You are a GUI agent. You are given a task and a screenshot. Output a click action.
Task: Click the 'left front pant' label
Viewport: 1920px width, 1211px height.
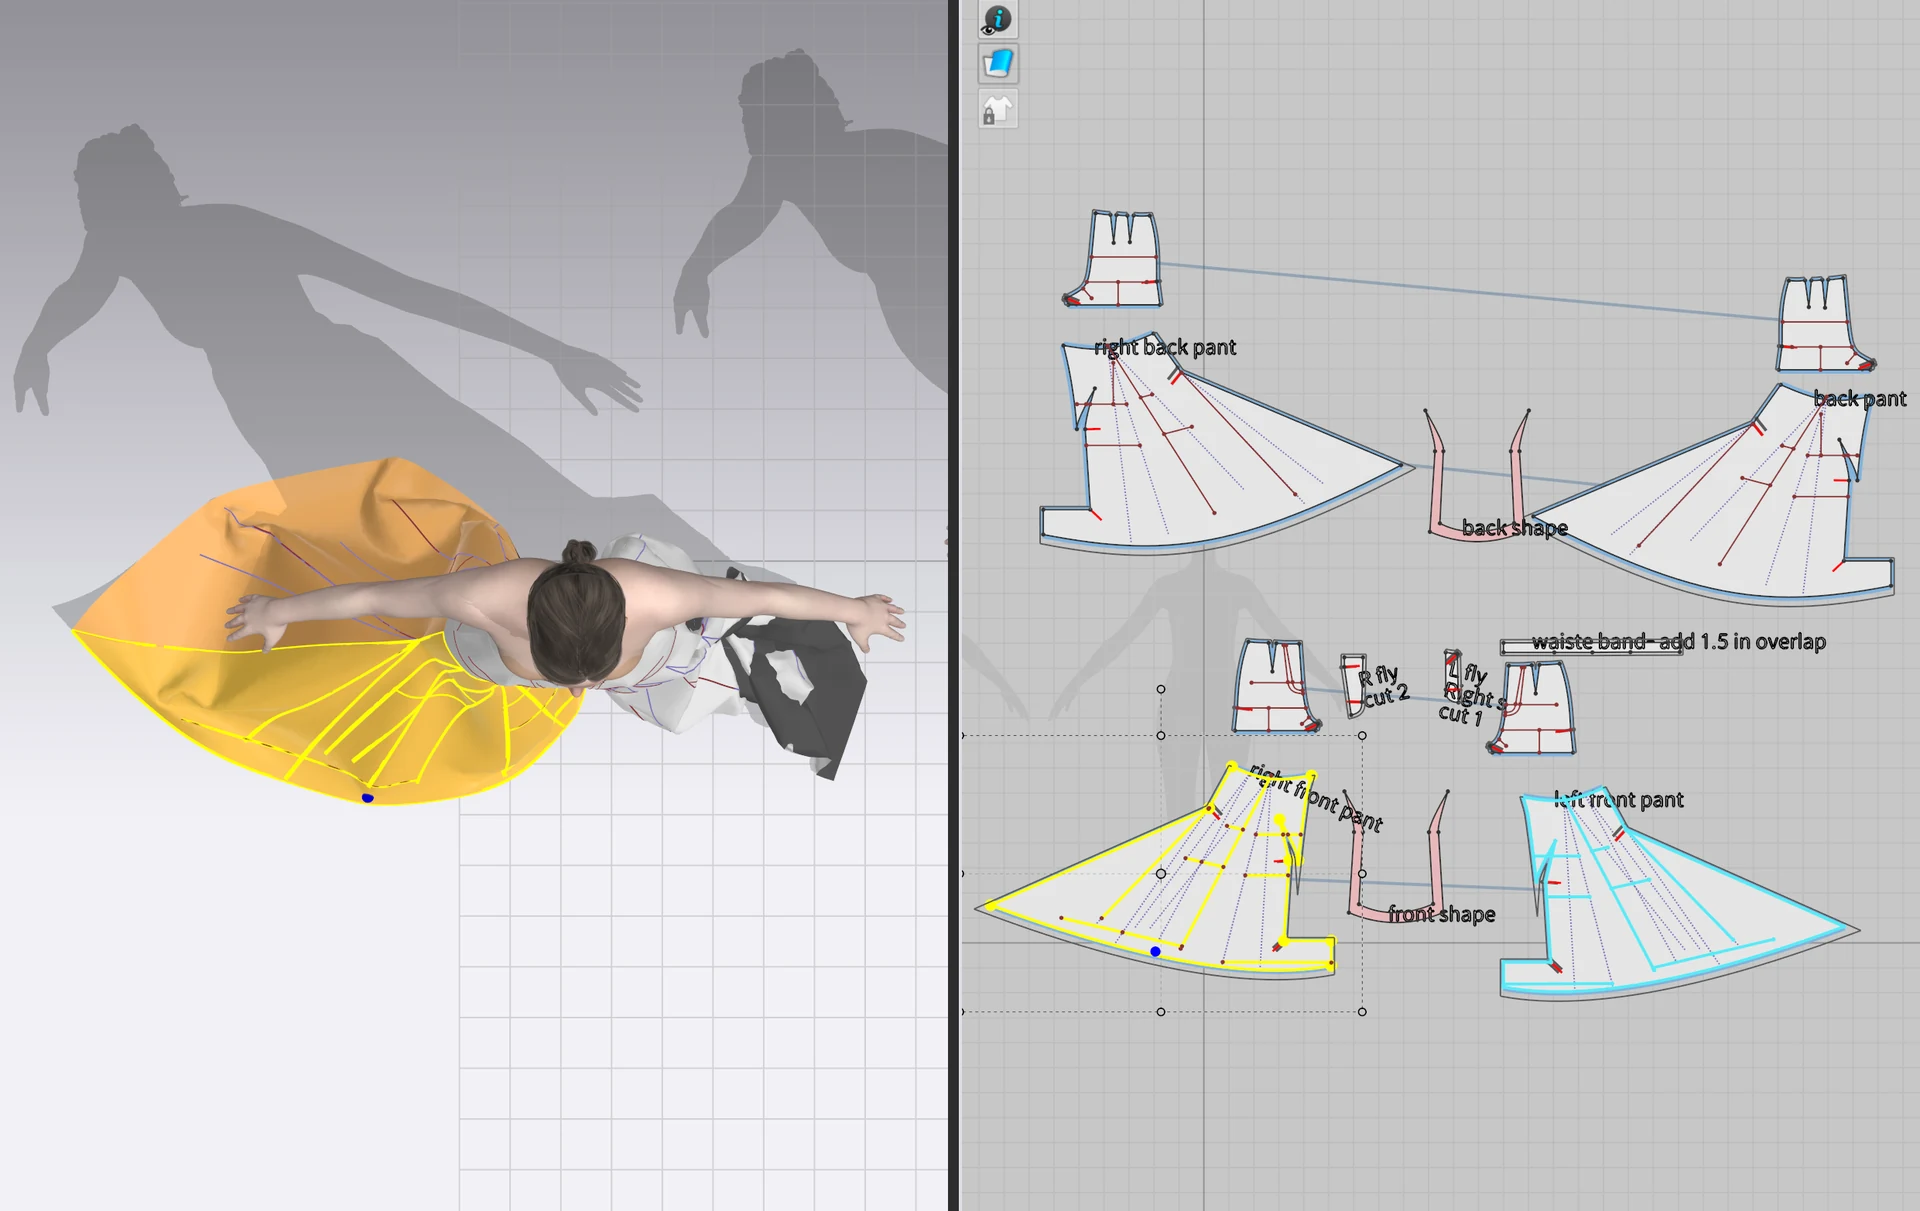[1619, 800]
